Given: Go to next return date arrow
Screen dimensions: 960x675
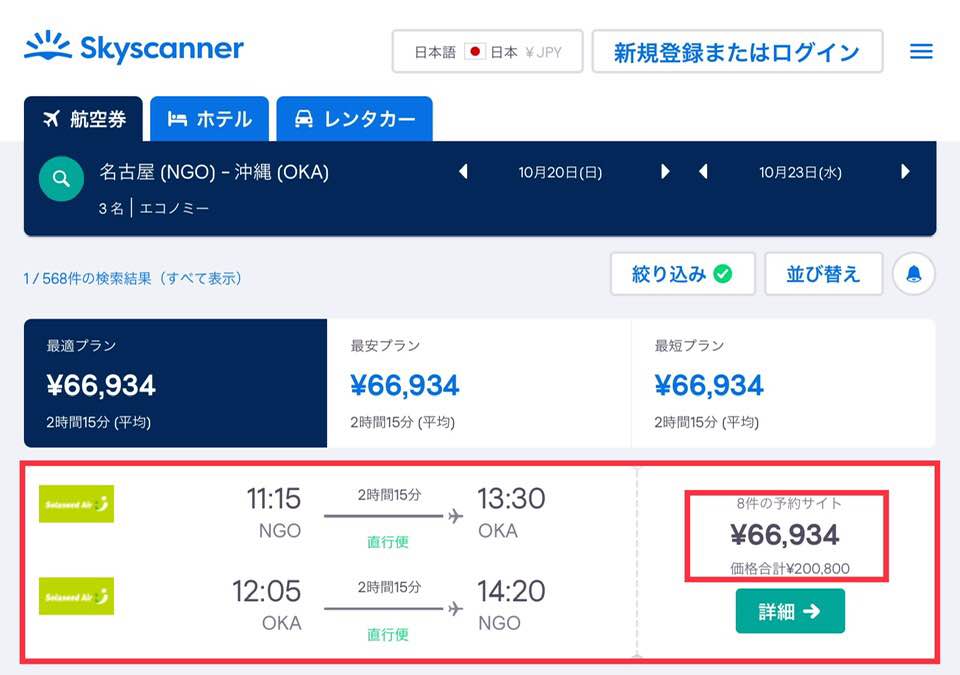Looking at the screenshot, I should click(x=906, y=172).
